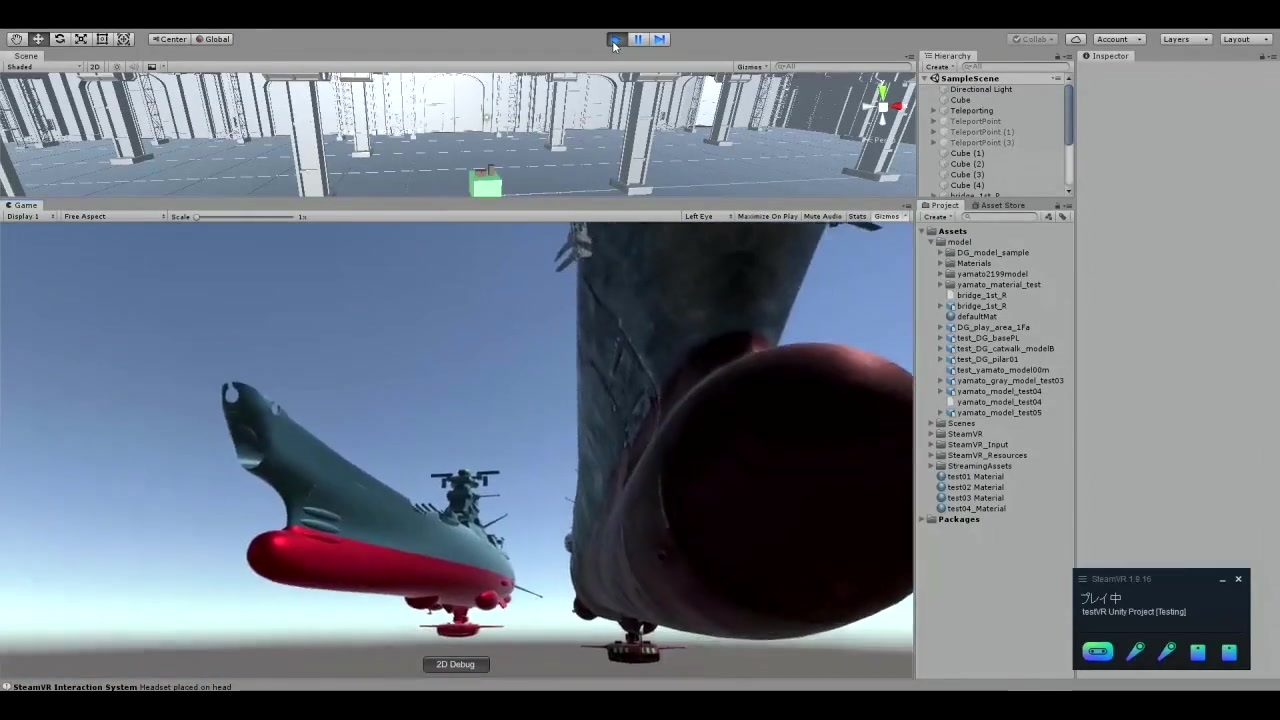Expand the SteamVR folder
The width and height of the screenshot is (1280, 720).
point(932,434)
